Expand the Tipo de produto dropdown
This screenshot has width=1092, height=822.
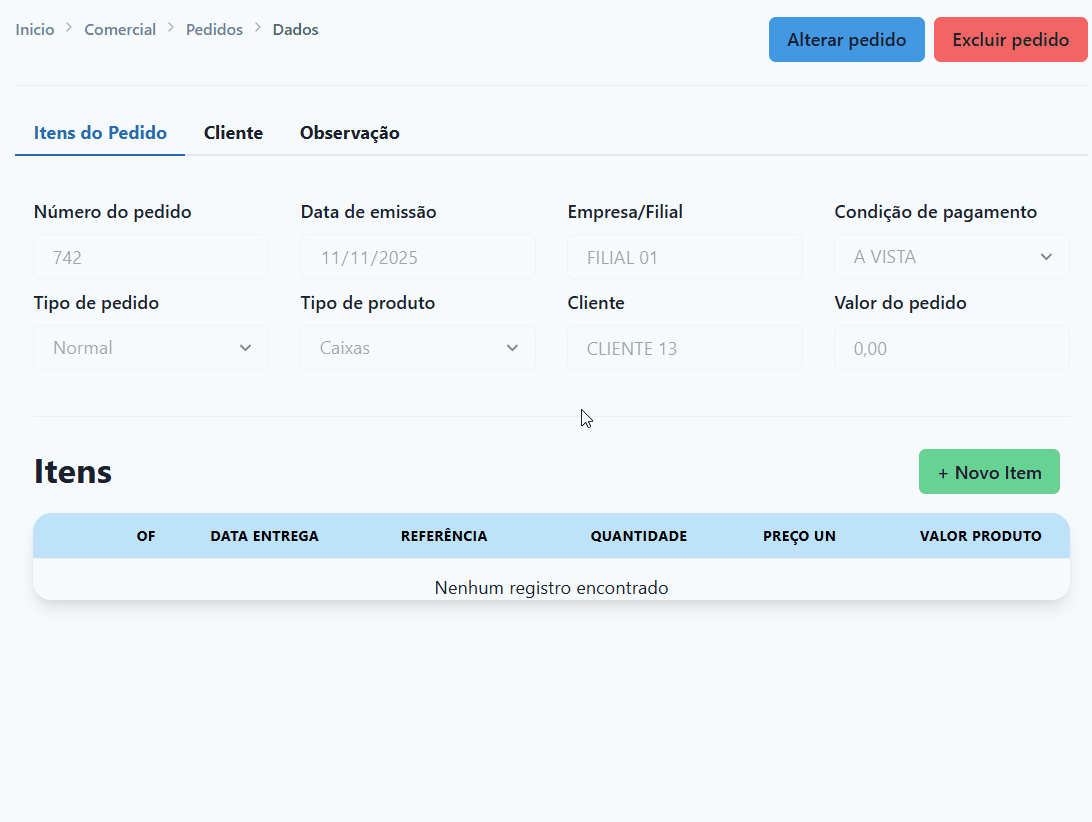(x=417, y=348)
